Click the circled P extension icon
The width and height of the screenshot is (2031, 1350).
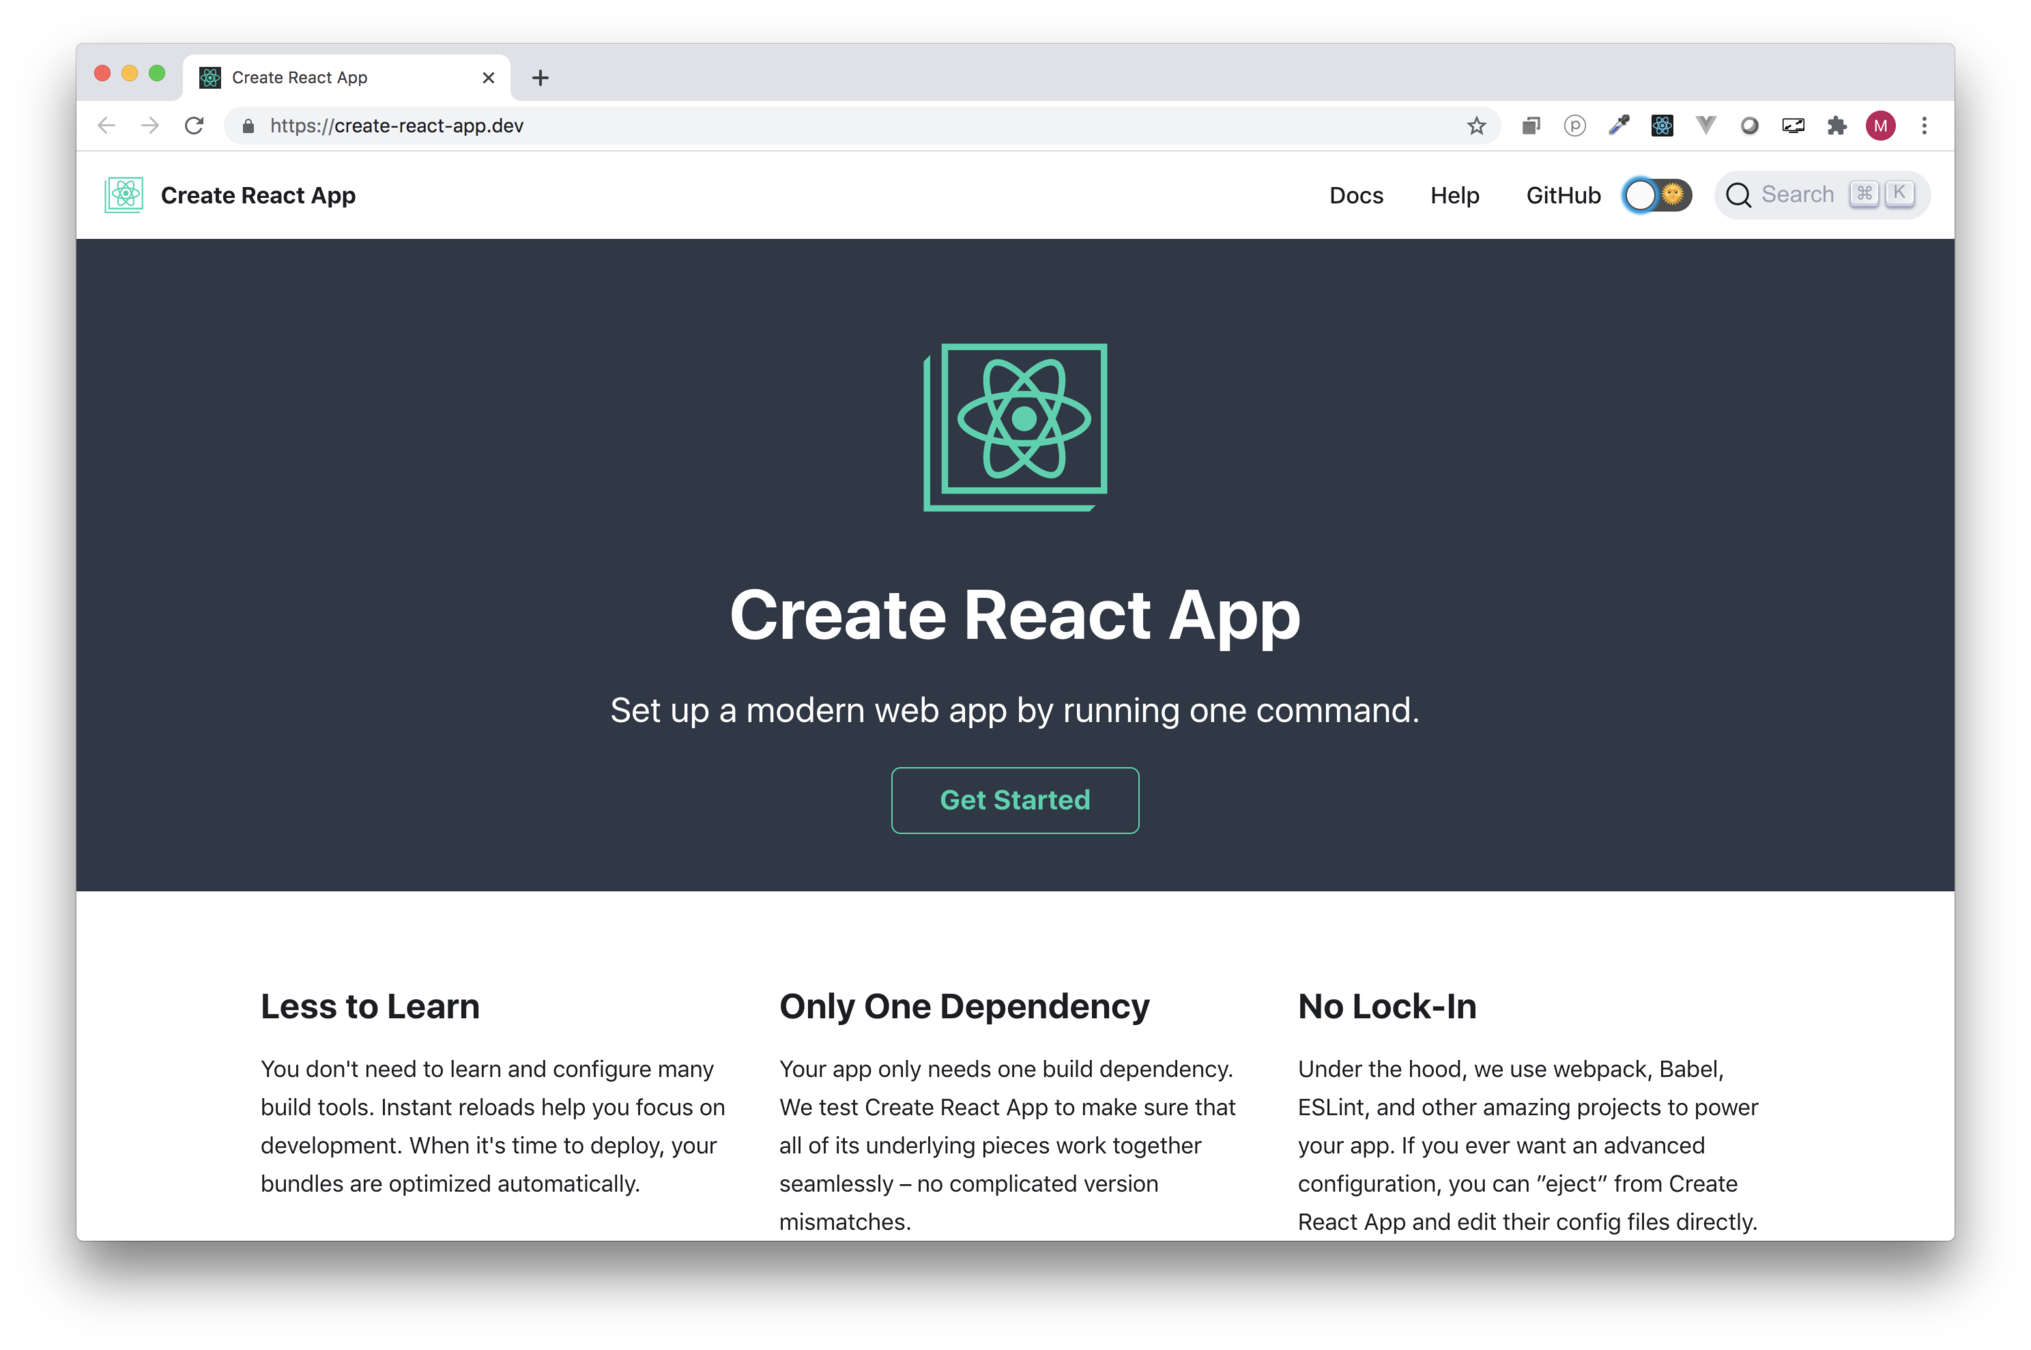1574,126
